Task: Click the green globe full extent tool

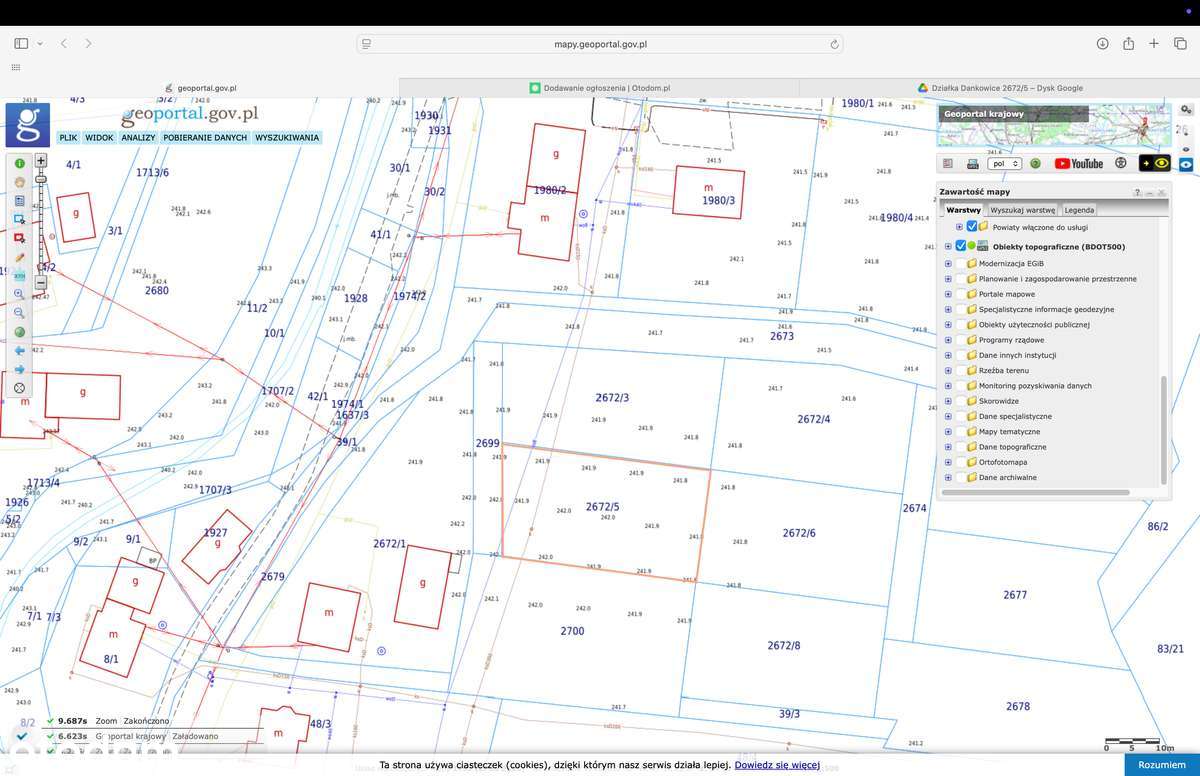Action: coord(20,332)
